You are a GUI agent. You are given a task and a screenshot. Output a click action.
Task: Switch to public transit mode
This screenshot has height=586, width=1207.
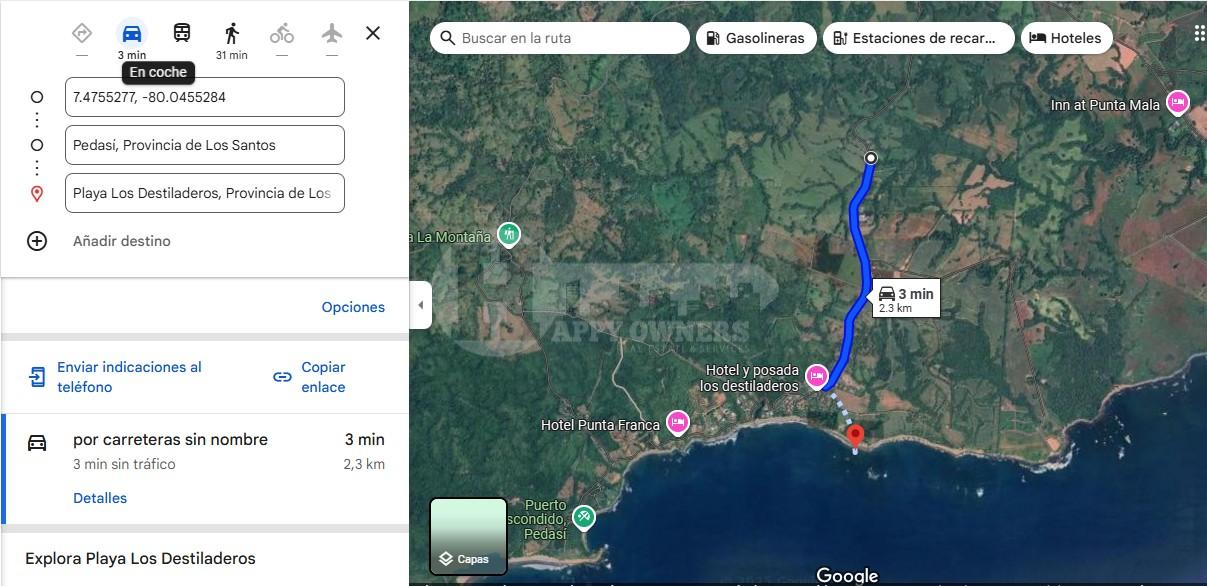tap(182, 33)
